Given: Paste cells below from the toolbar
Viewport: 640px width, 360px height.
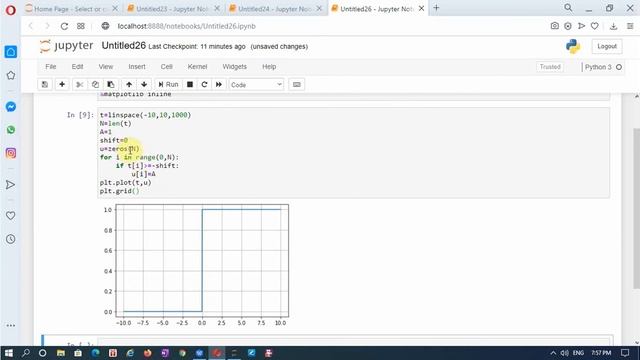Looking at the screenshot, I should point(111,84).
